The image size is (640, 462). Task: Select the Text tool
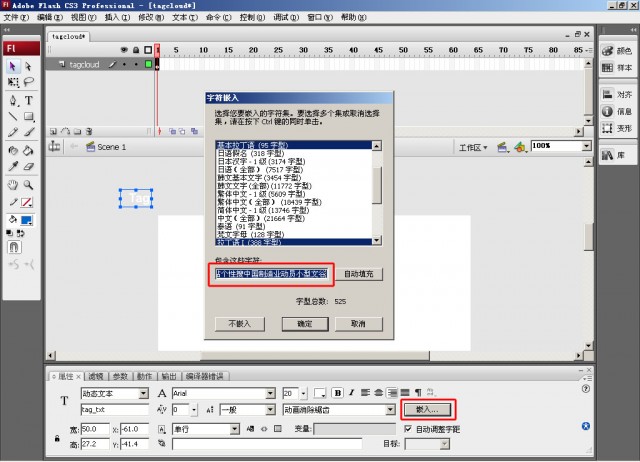click(28, 100)
